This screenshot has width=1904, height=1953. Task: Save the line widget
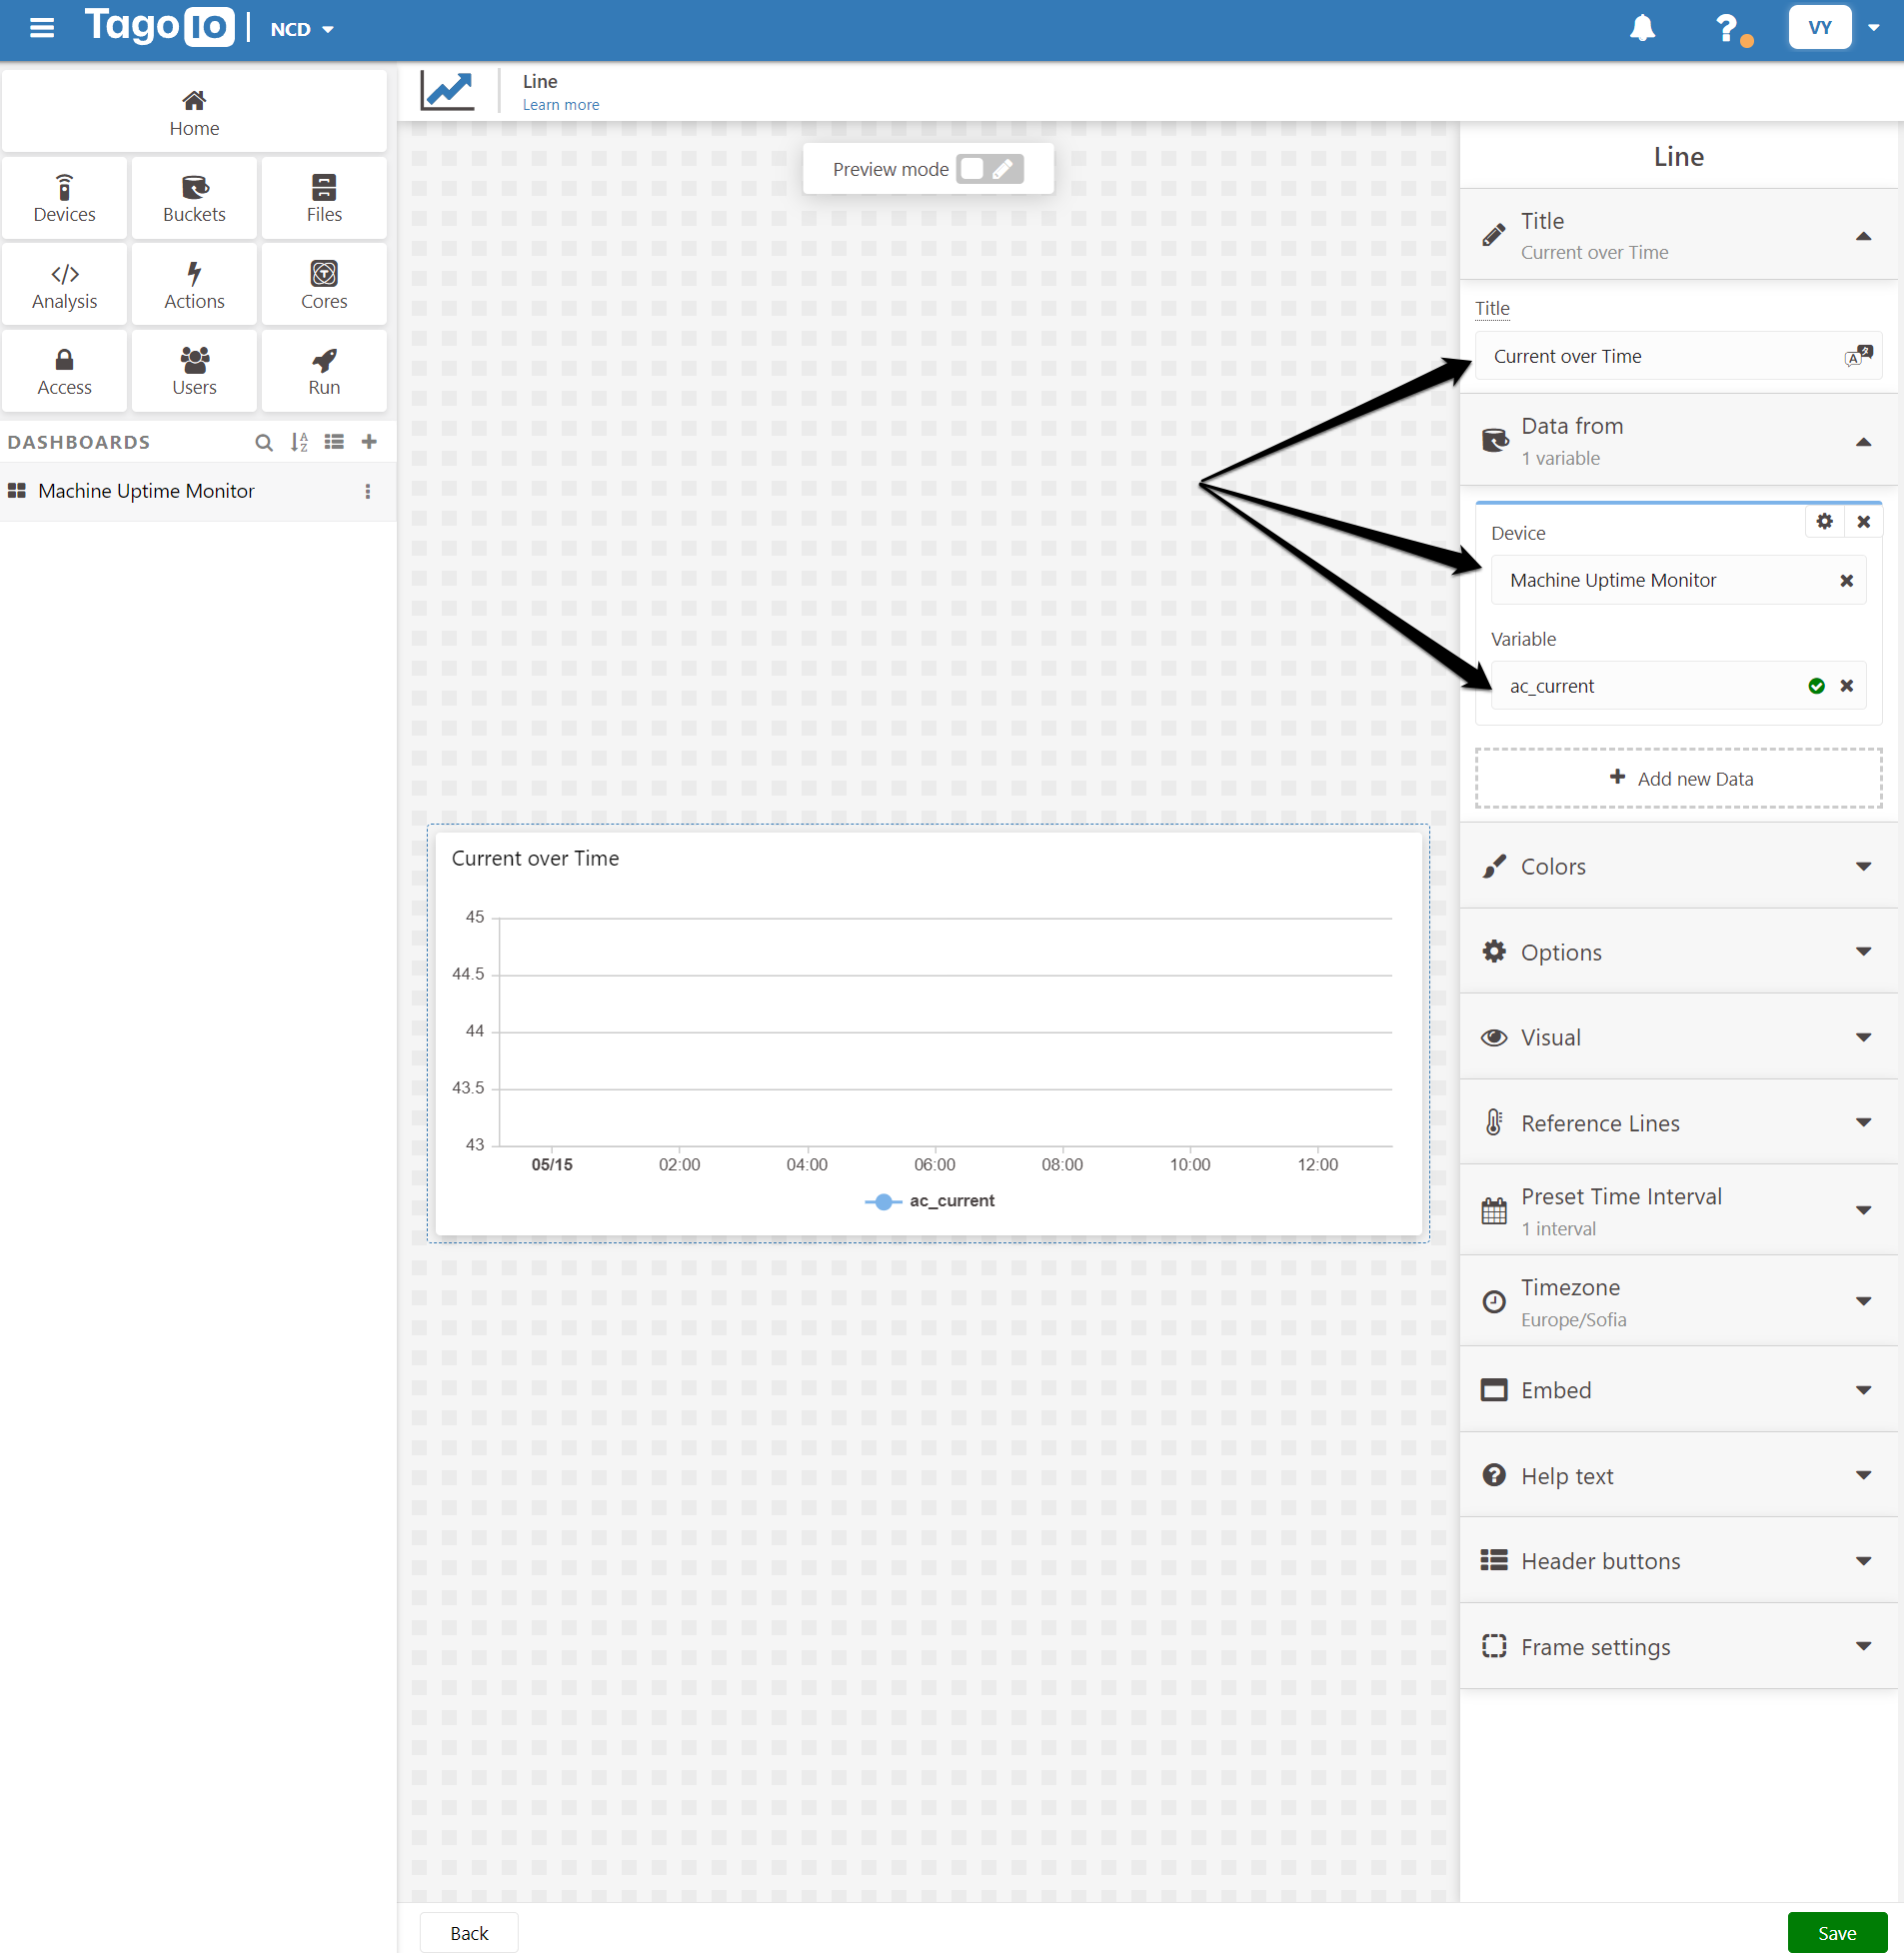click(1836, 1932)
